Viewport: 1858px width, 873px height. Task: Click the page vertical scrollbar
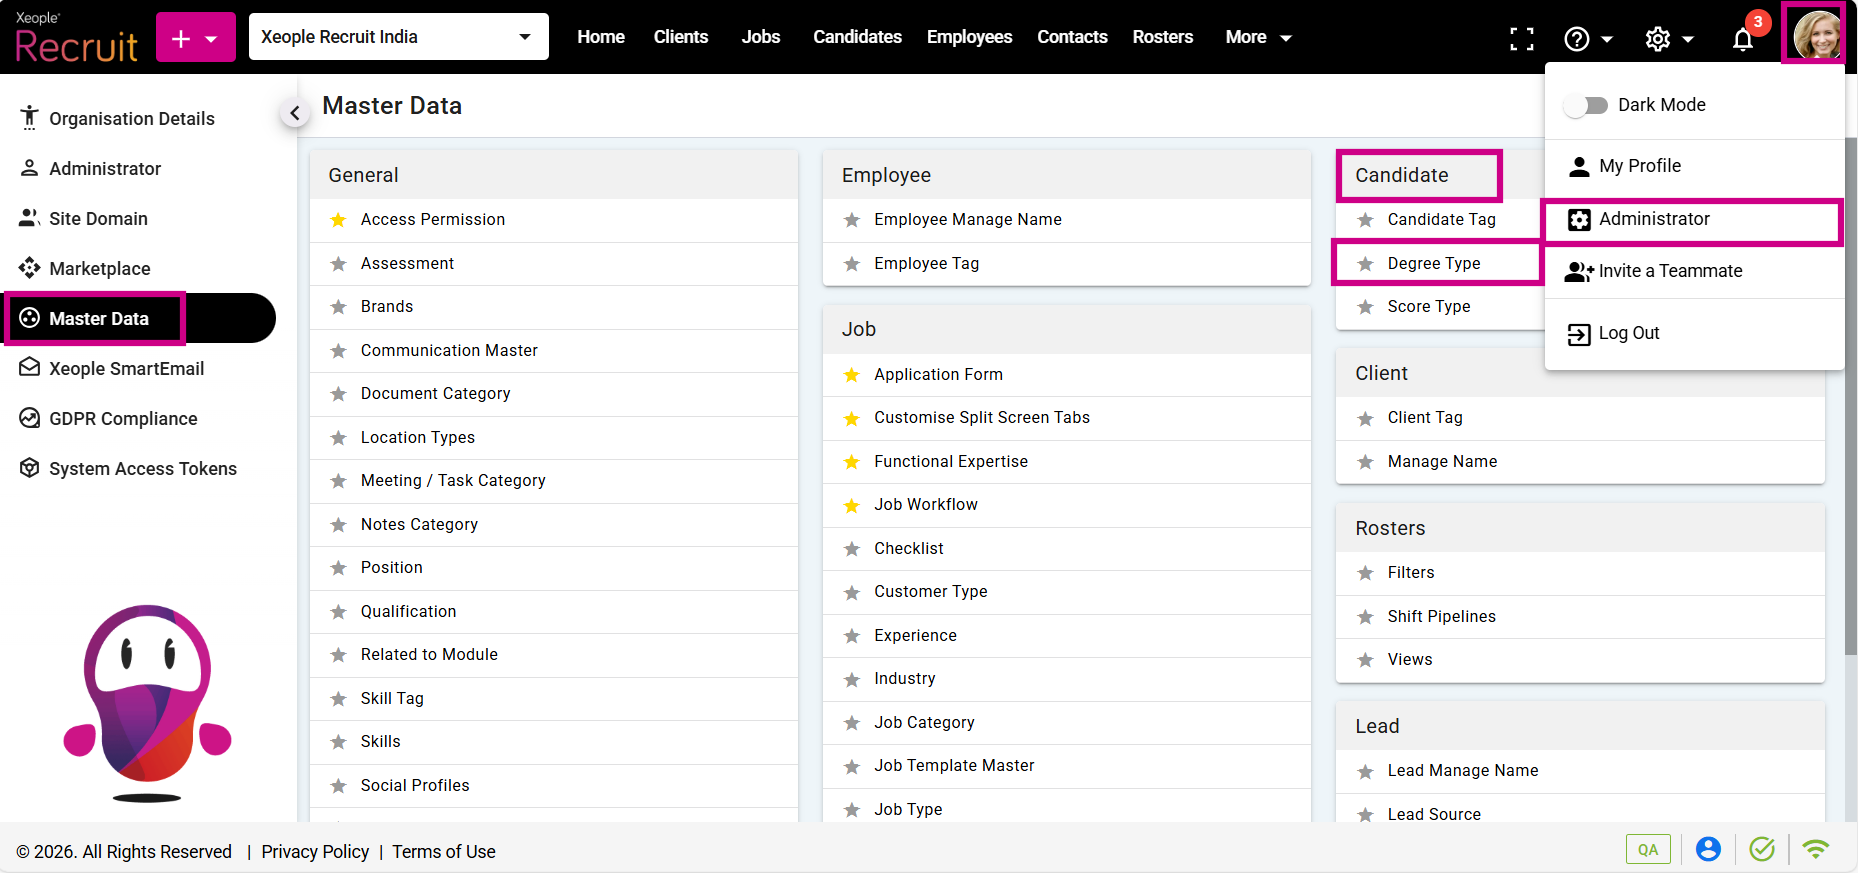click(x=1850, y=400)
